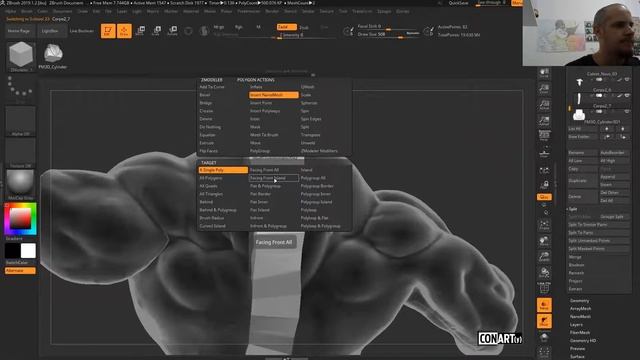
Task: Click the lock camera icon
Action: click(x=544, y=184)
